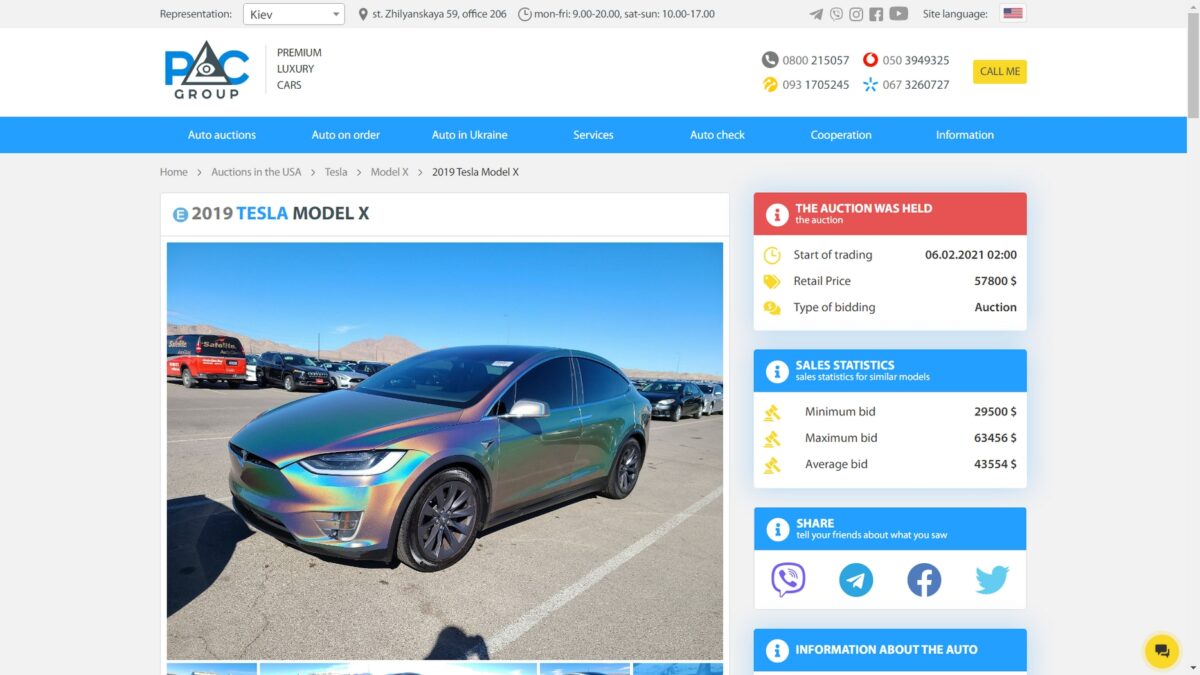Expand the Kiev representation dropdown

tap(294, 14)
